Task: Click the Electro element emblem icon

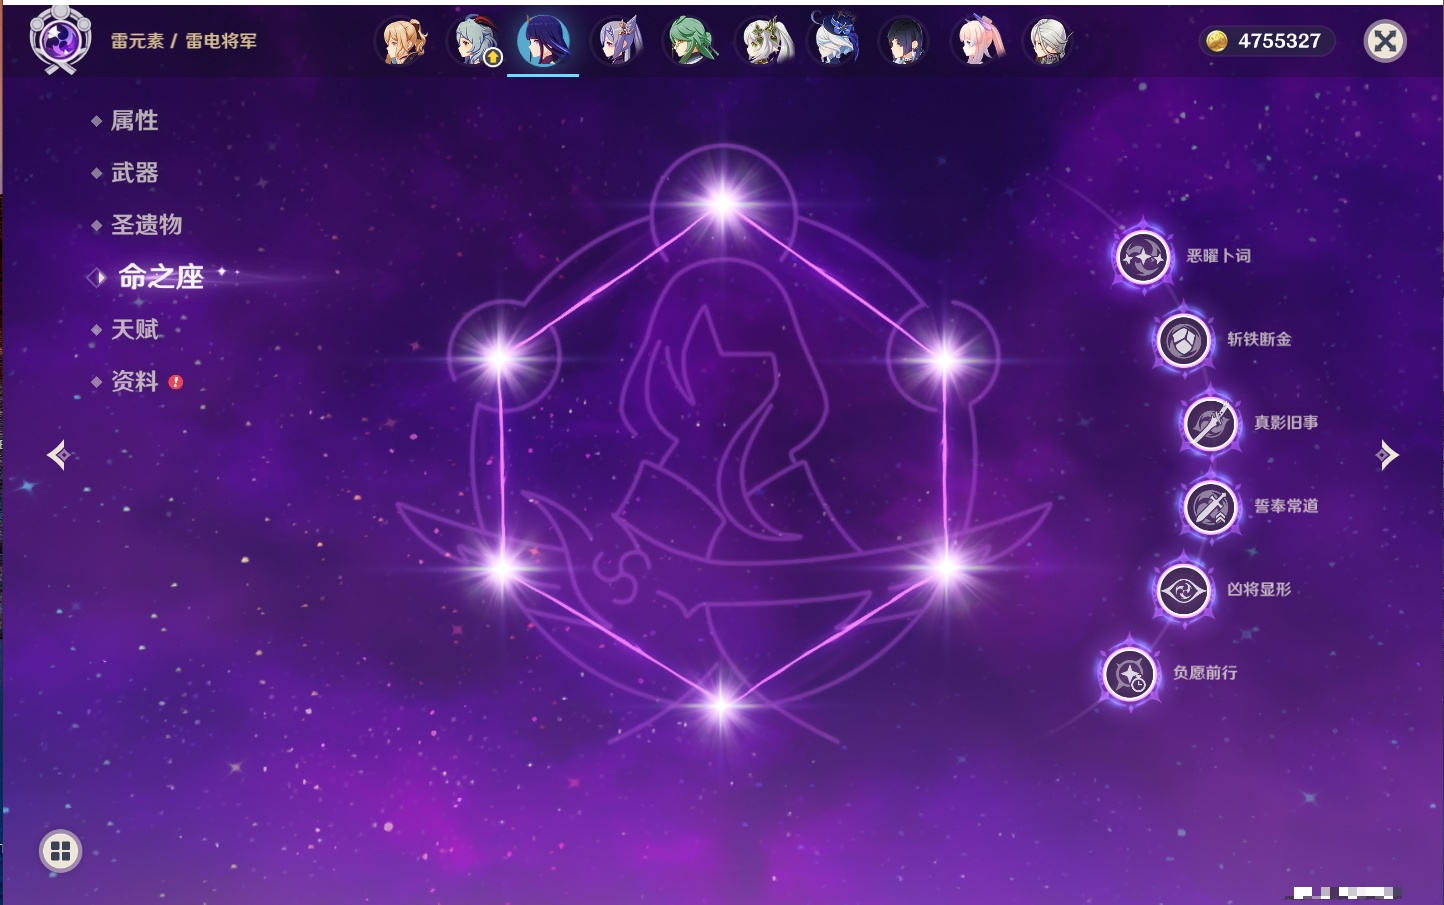Action: coord(60,40)
